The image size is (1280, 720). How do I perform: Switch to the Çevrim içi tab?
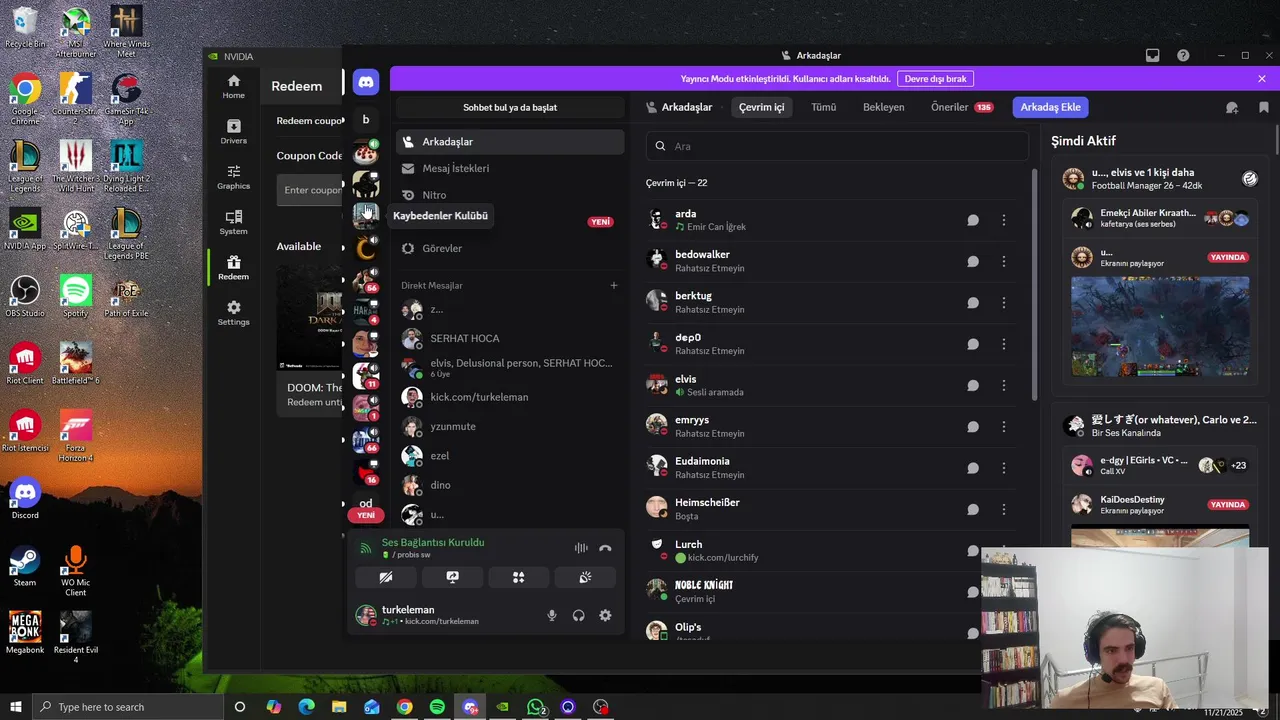(x=762, y=107)
